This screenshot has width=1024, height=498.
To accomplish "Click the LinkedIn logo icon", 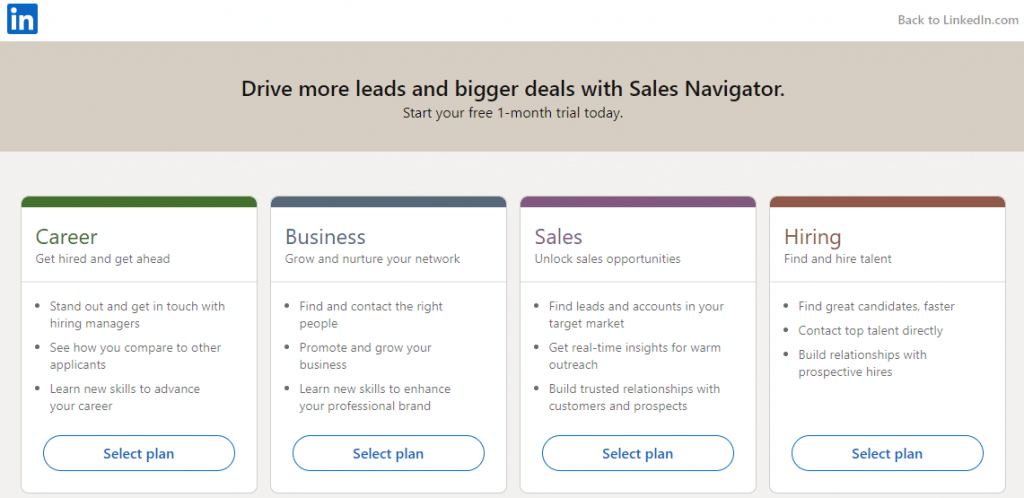I will [x=22, y=19].
